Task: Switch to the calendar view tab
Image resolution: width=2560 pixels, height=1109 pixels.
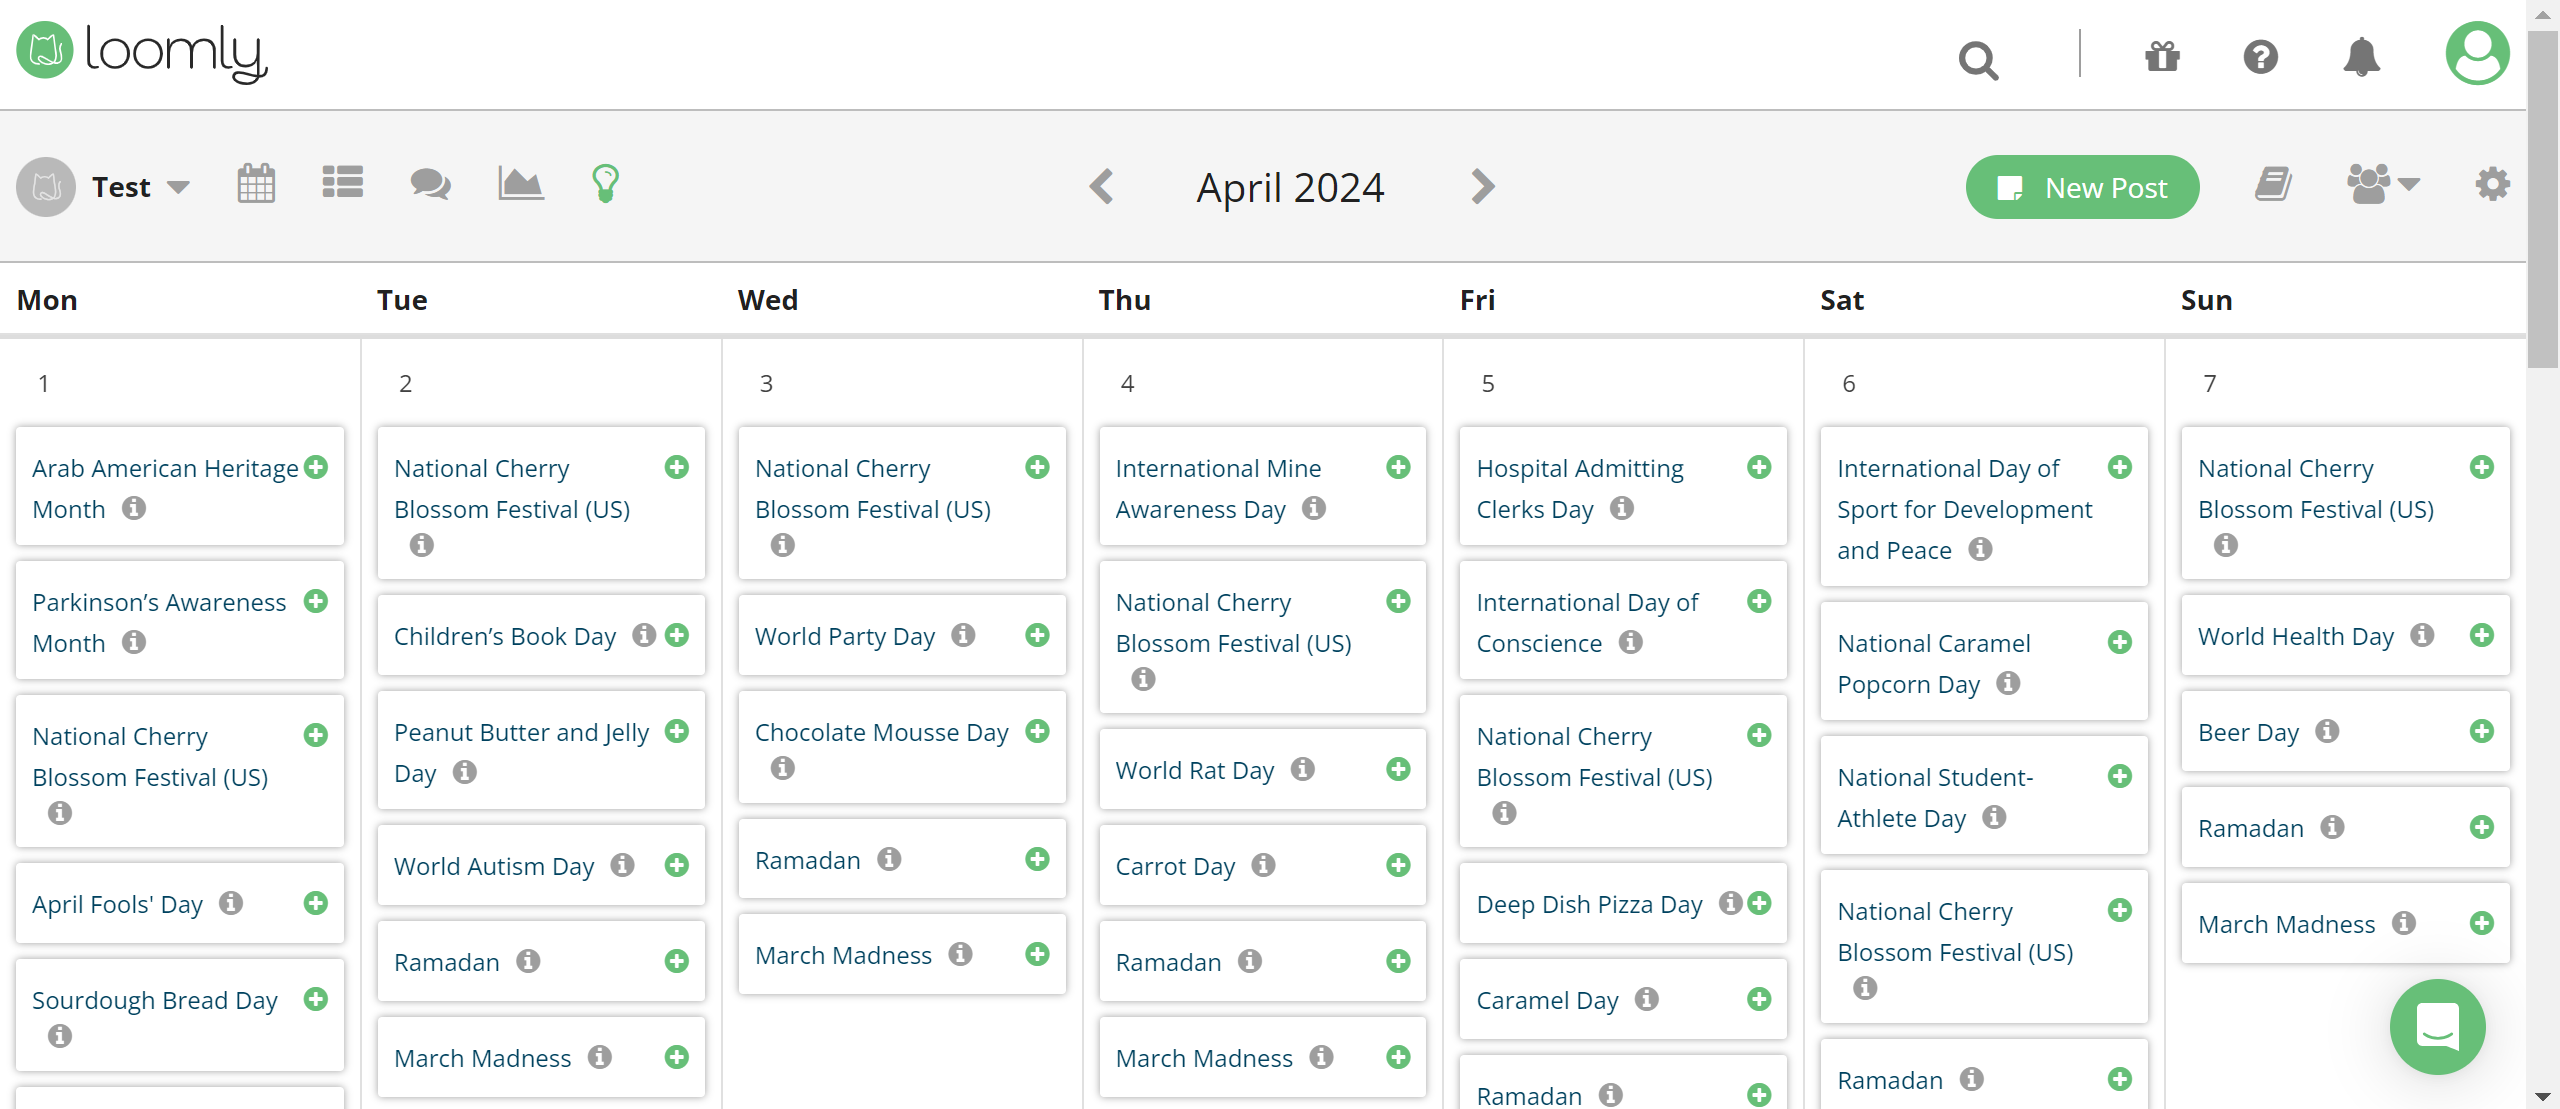Action: [x=255, y=183]
